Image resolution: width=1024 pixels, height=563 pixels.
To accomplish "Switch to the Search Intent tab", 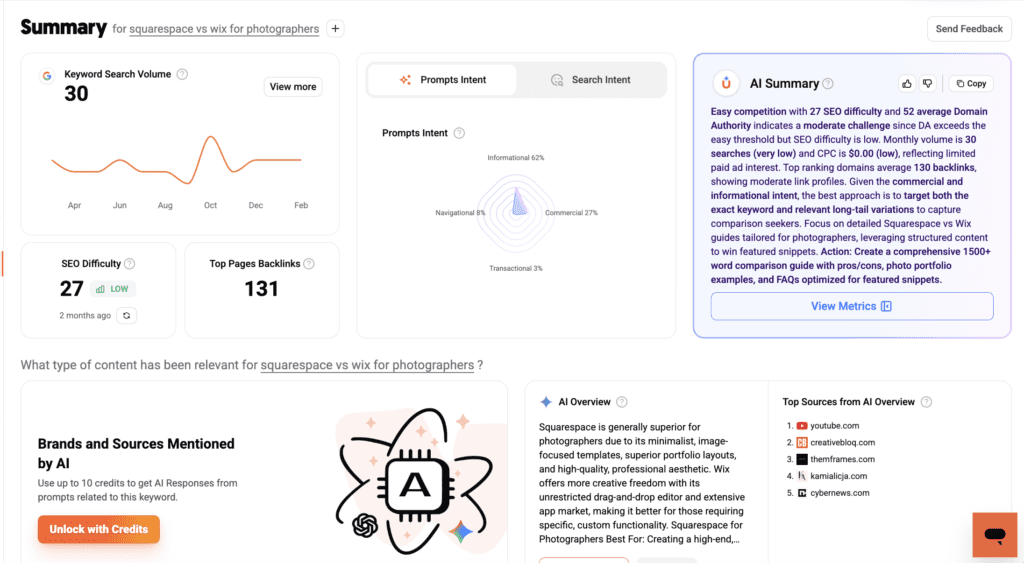I will (x=591, y=80).
